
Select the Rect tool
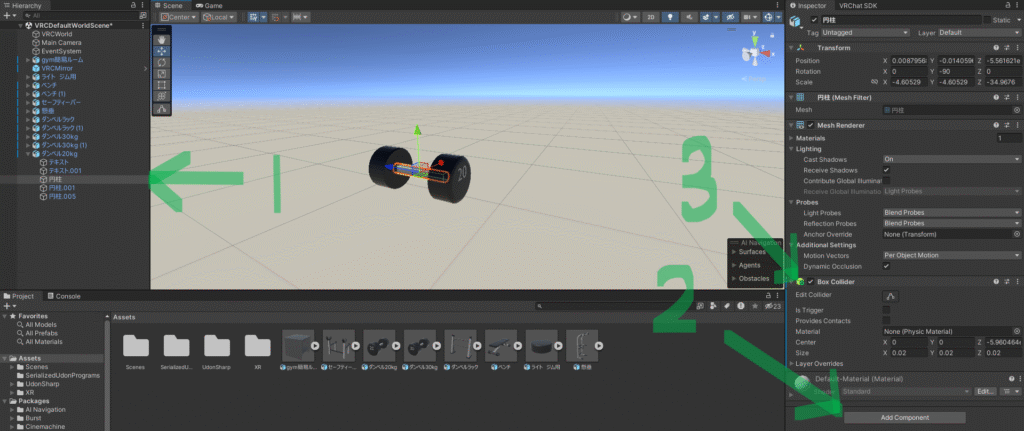pos(162,84)
